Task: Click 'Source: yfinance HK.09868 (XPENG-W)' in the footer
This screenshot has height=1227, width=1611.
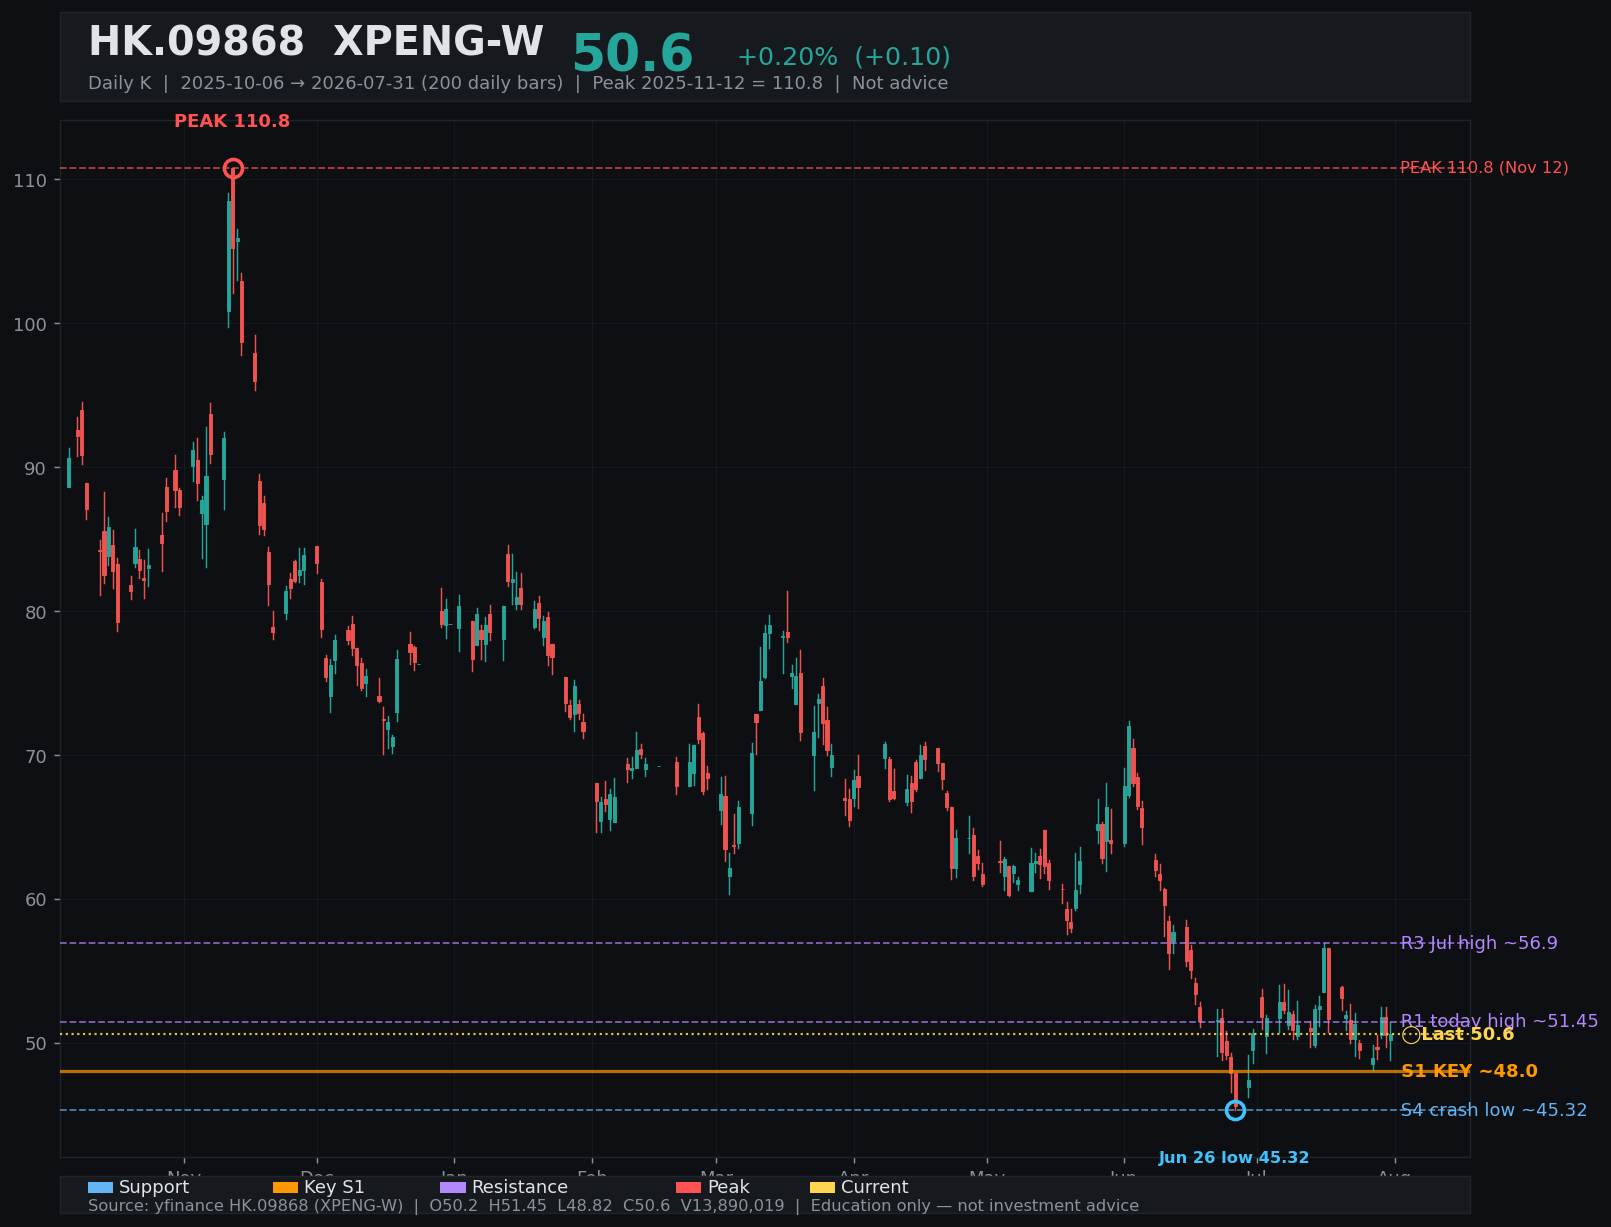Action: 246,1206
